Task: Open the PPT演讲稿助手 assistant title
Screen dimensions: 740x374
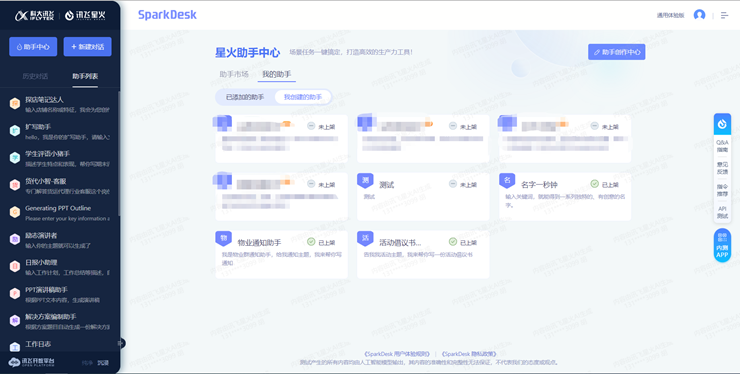Action: pyautogui.click(x=46, y=289)
